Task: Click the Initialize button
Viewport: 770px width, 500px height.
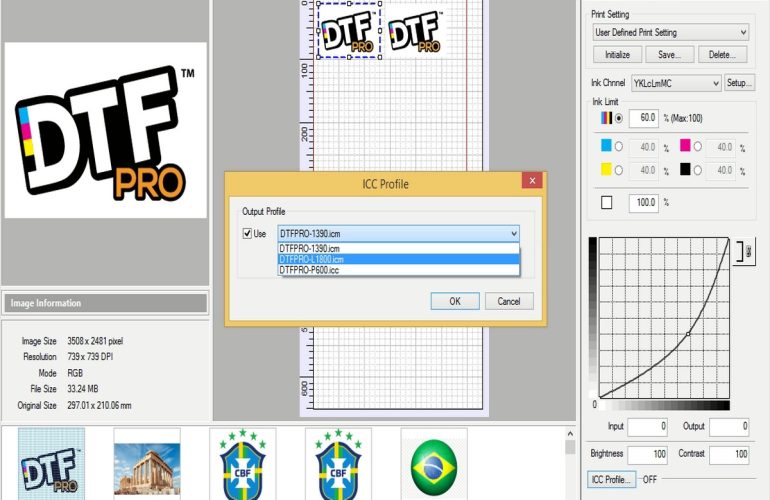Action: 617,55
